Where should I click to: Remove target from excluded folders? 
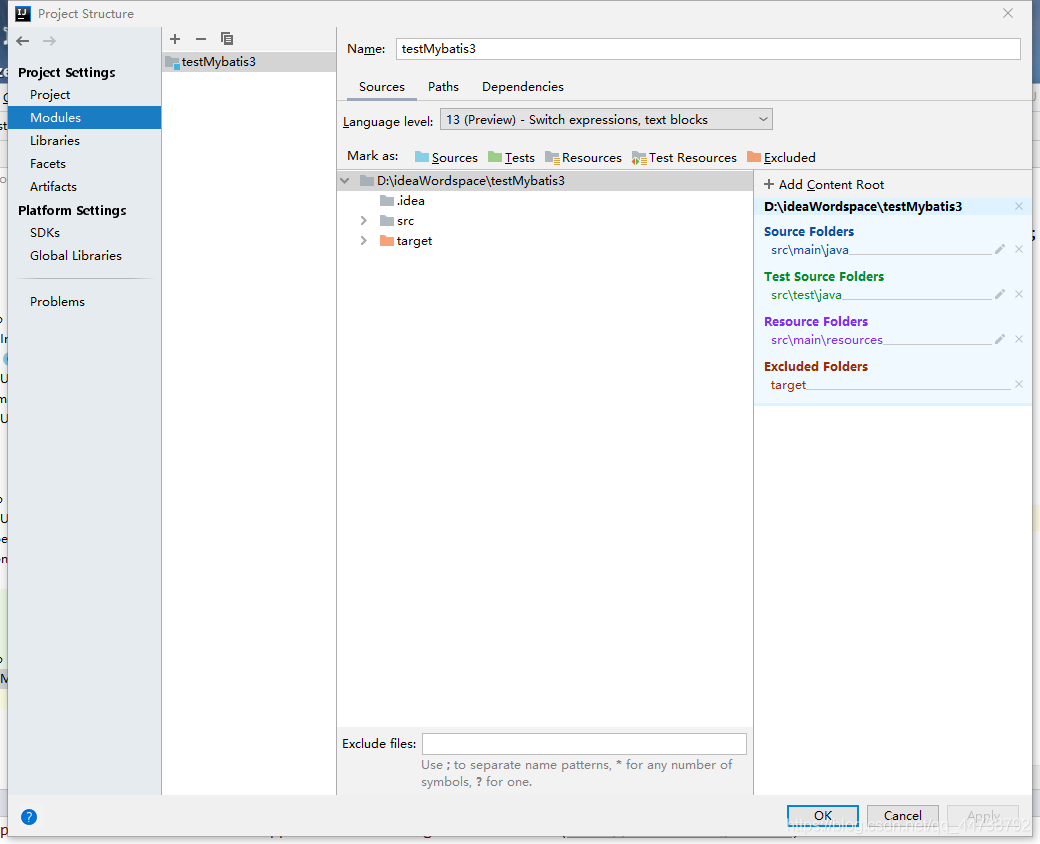tap(1019, 385)
